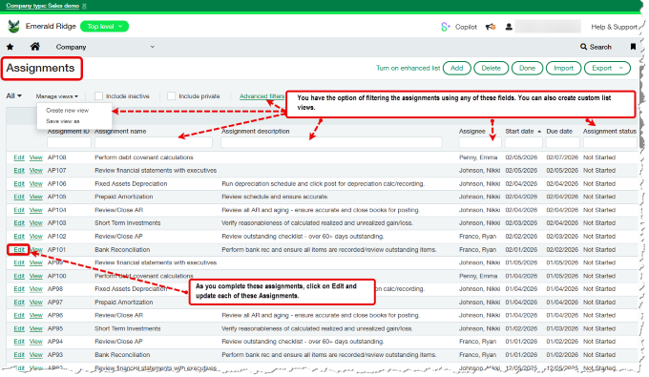
Task: Open the All views dropdown
Action: pyautogui.click(x=14, y=96)
